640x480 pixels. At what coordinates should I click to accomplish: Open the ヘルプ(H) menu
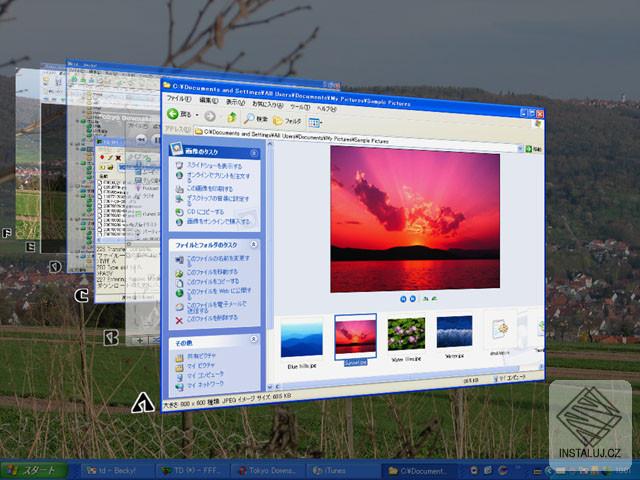(x=327, y=109)
